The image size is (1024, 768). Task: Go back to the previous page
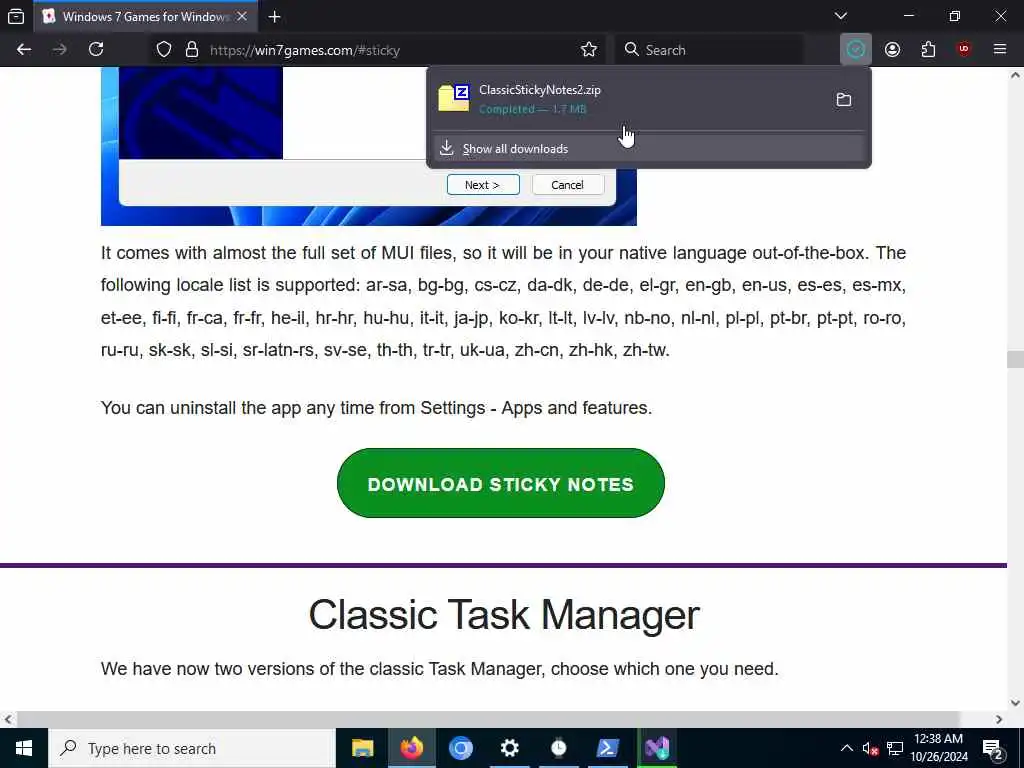(24, 50)
